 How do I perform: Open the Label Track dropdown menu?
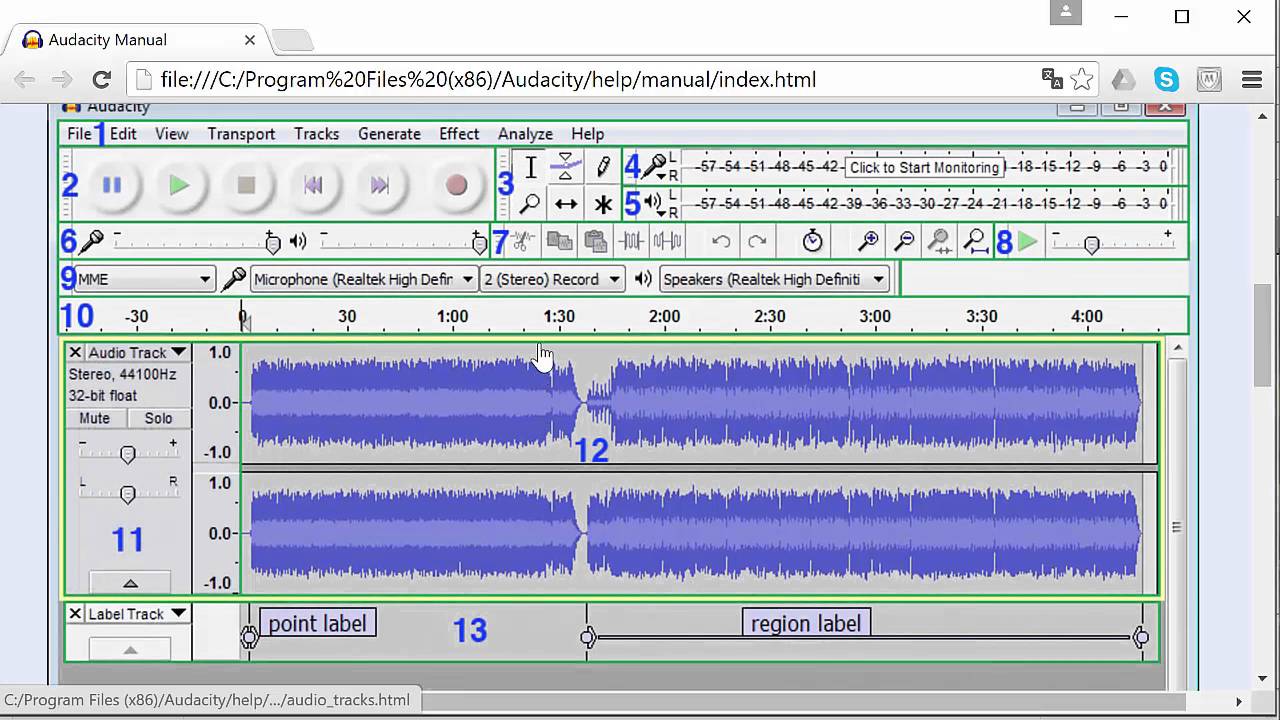[137, 614]
